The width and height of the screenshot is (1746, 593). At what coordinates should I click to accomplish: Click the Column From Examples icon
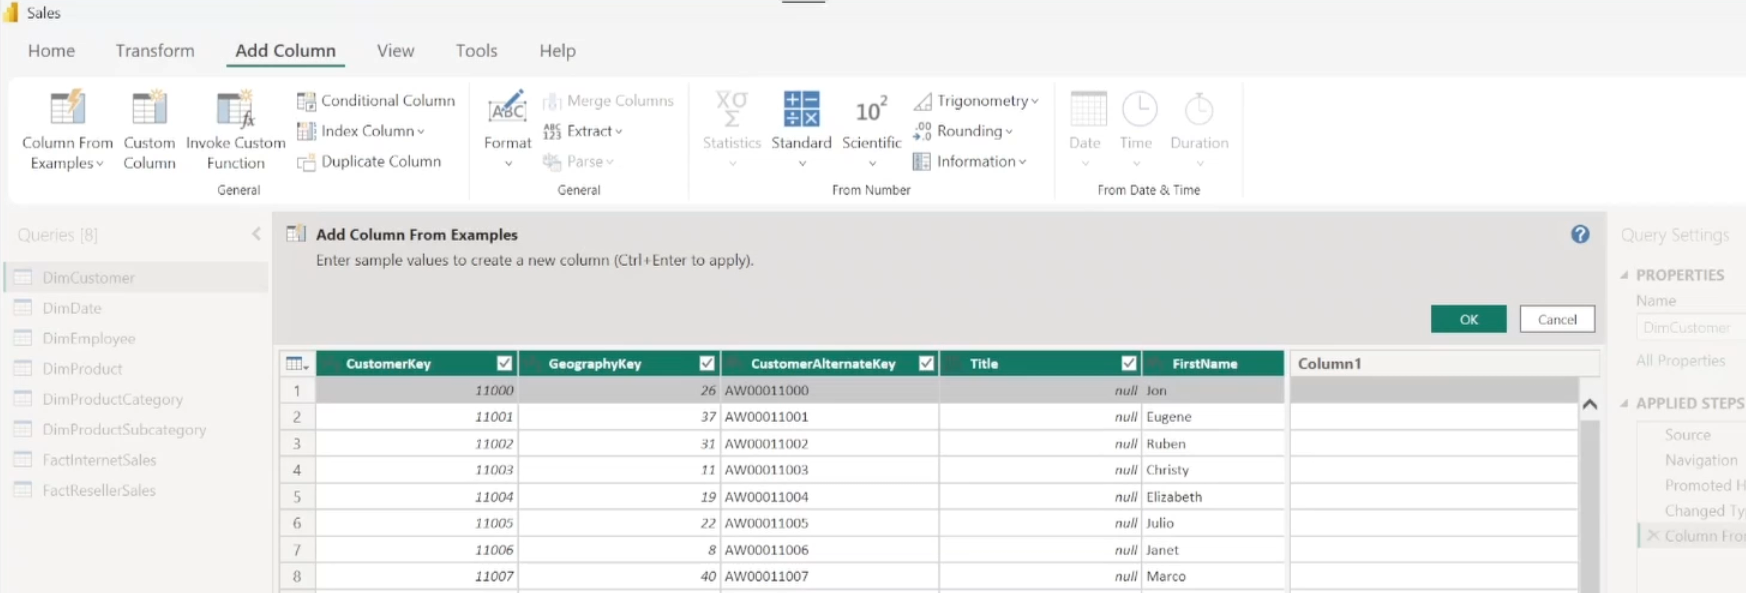(x=67, y=110)
